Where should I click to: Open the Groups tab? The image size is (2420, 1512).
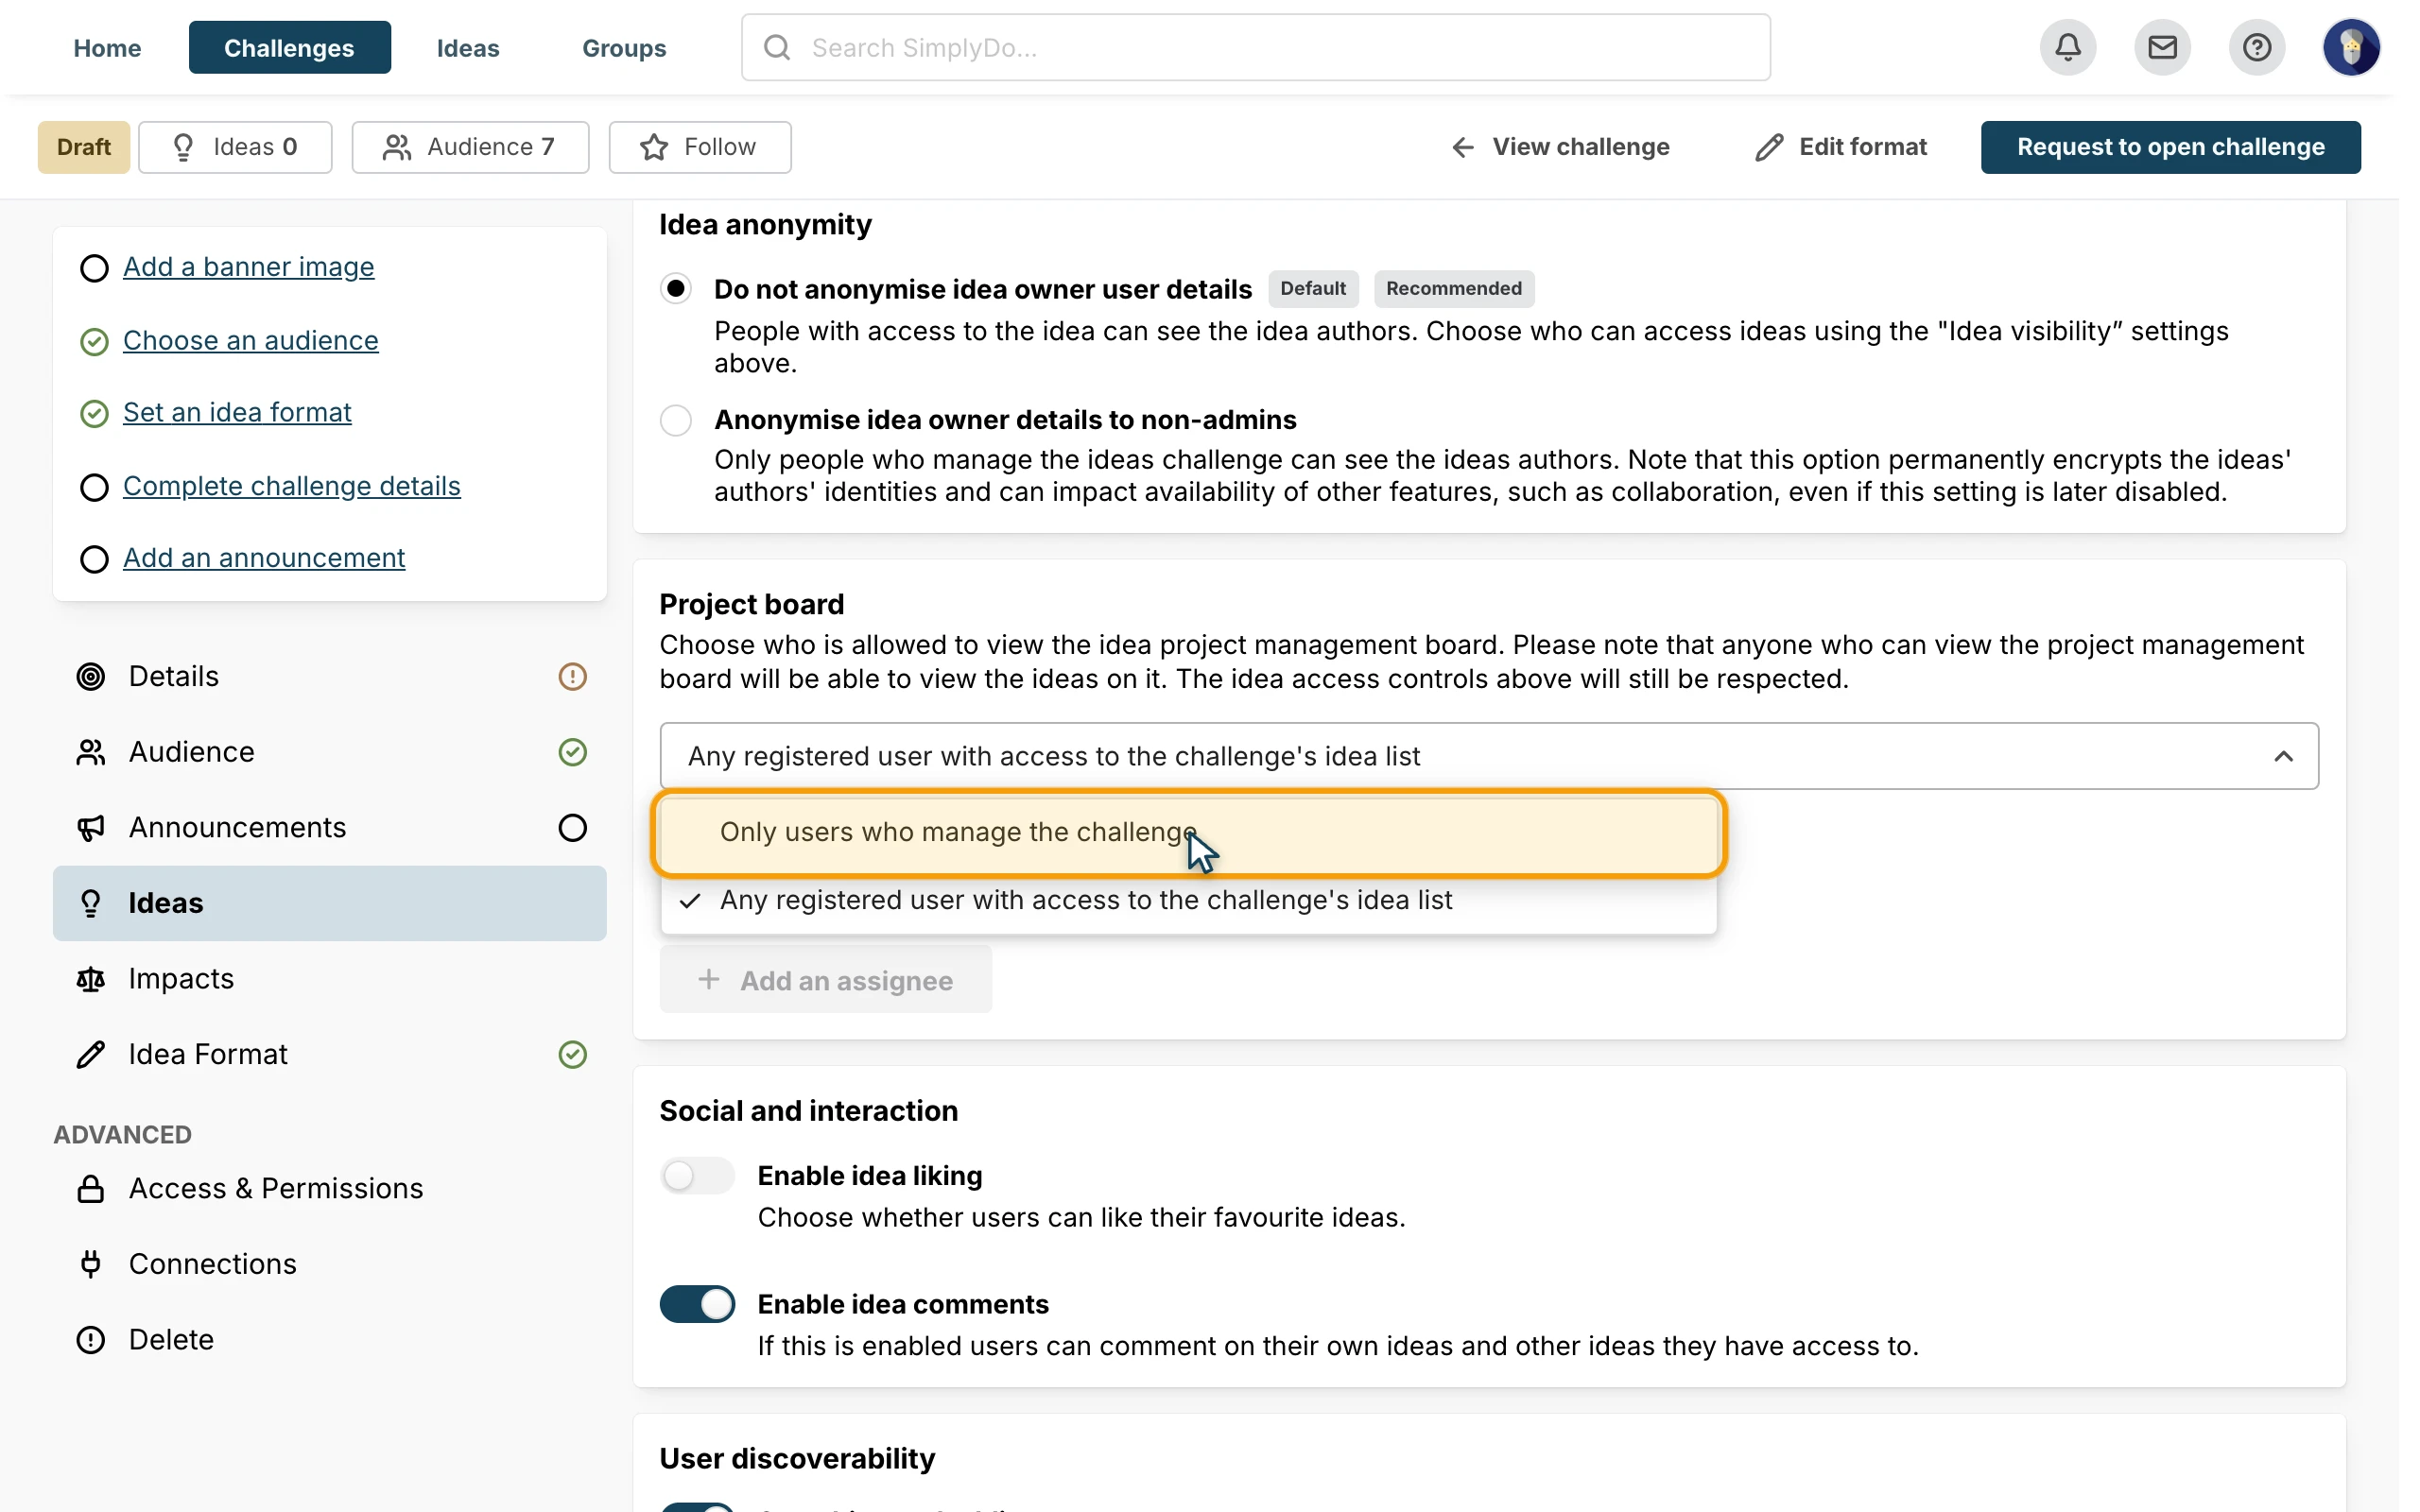coord(624,47)
